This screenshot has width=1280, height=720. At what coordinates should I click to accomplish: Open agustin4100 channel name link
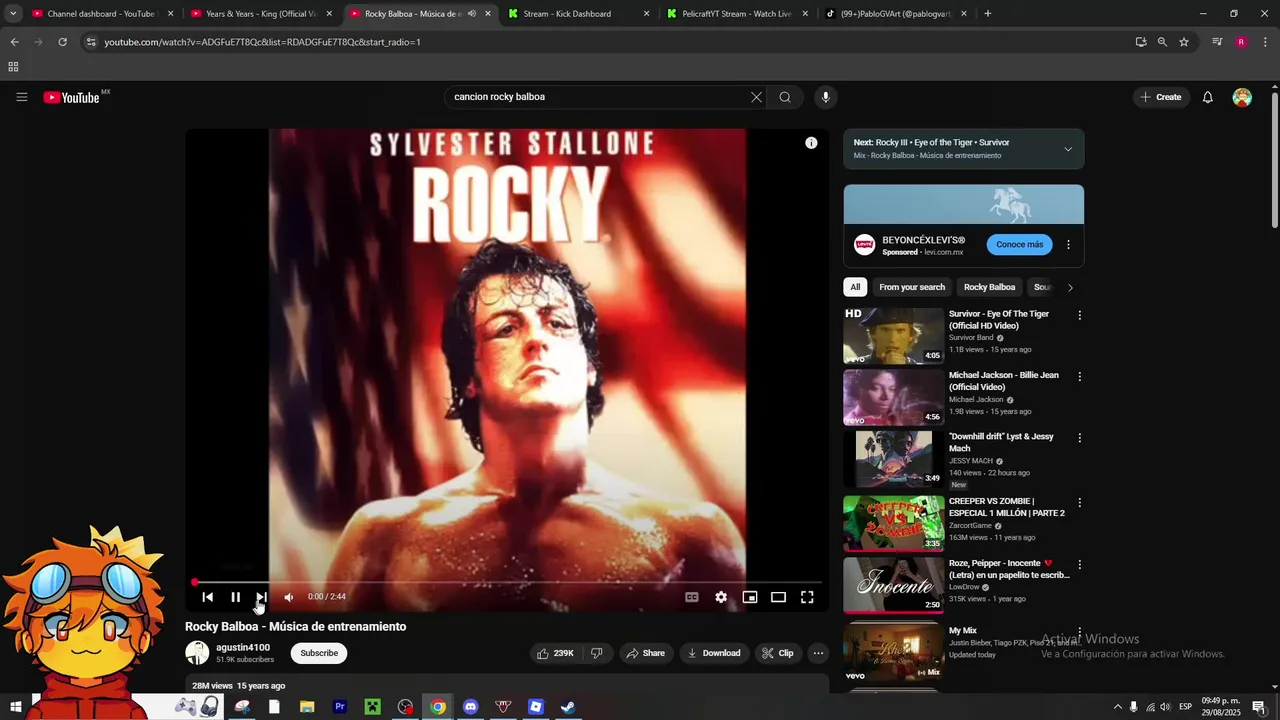click(x=243, y=647)
